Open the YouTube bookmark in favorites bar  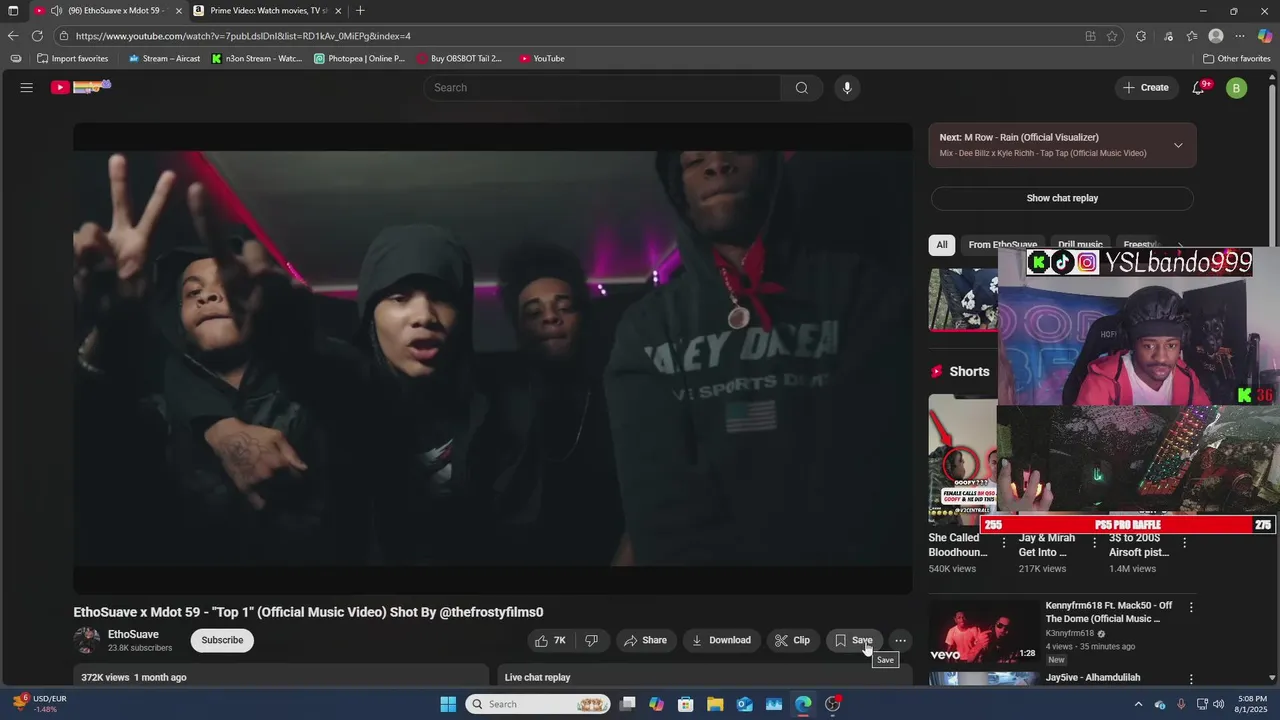542,59
